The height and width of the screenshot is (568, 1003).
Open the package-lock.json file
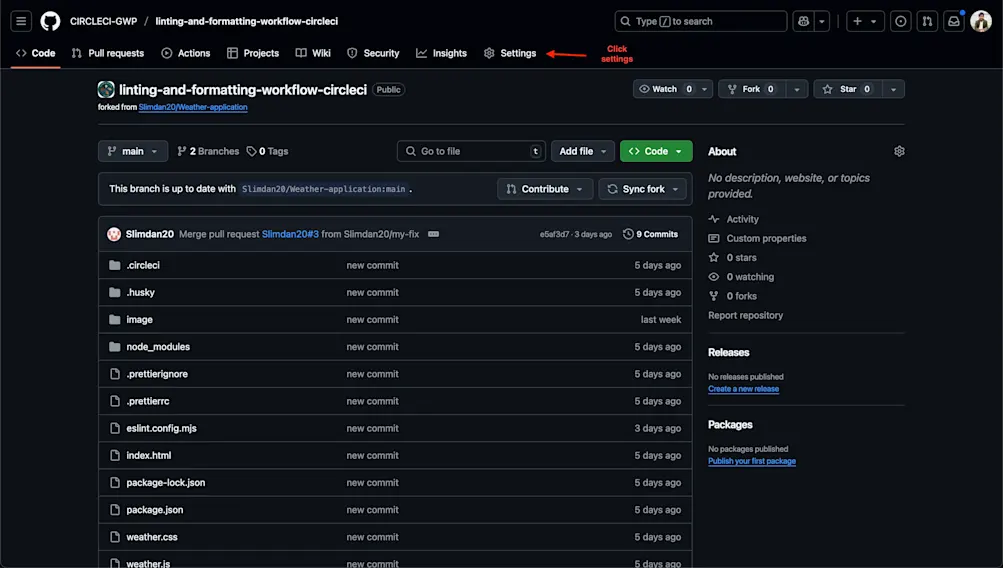[166, 482]
